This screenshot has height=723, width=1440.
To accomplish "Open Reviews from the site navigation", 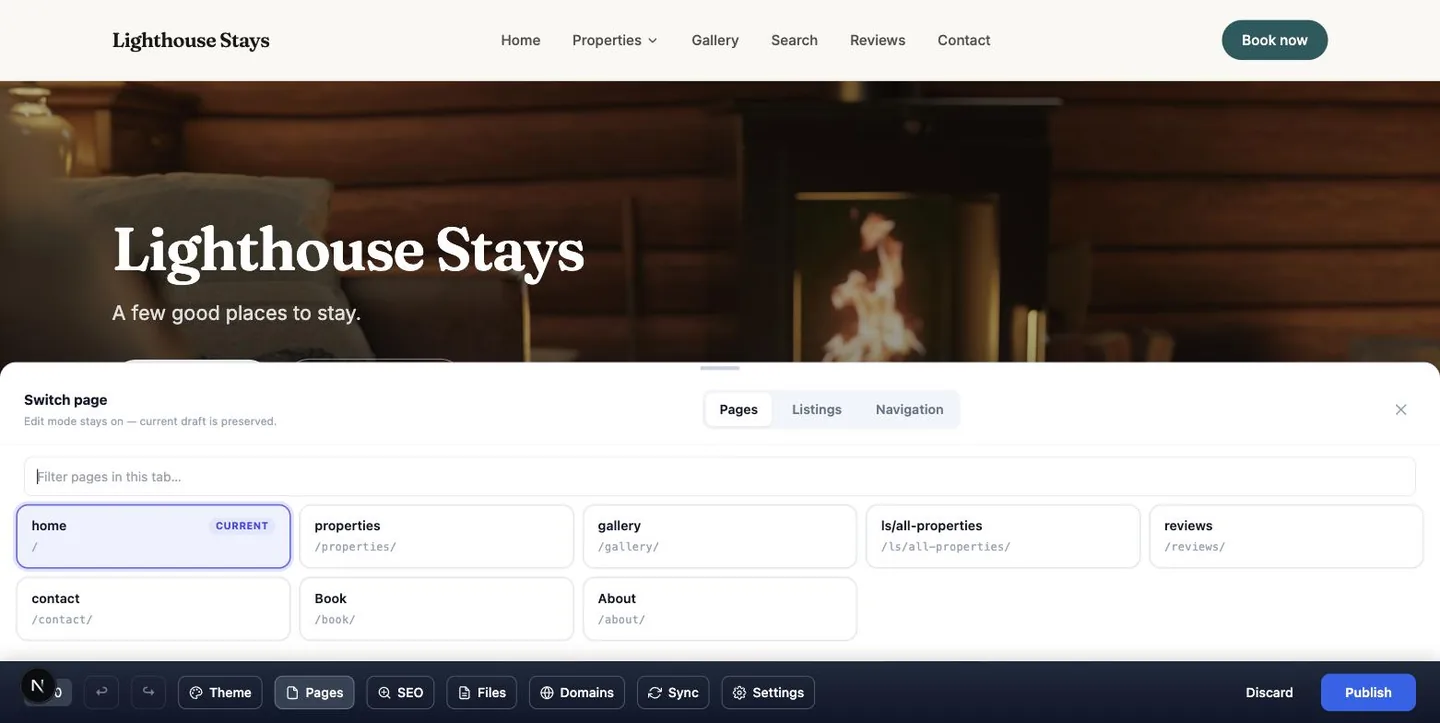I will click(x=877, y=40).
